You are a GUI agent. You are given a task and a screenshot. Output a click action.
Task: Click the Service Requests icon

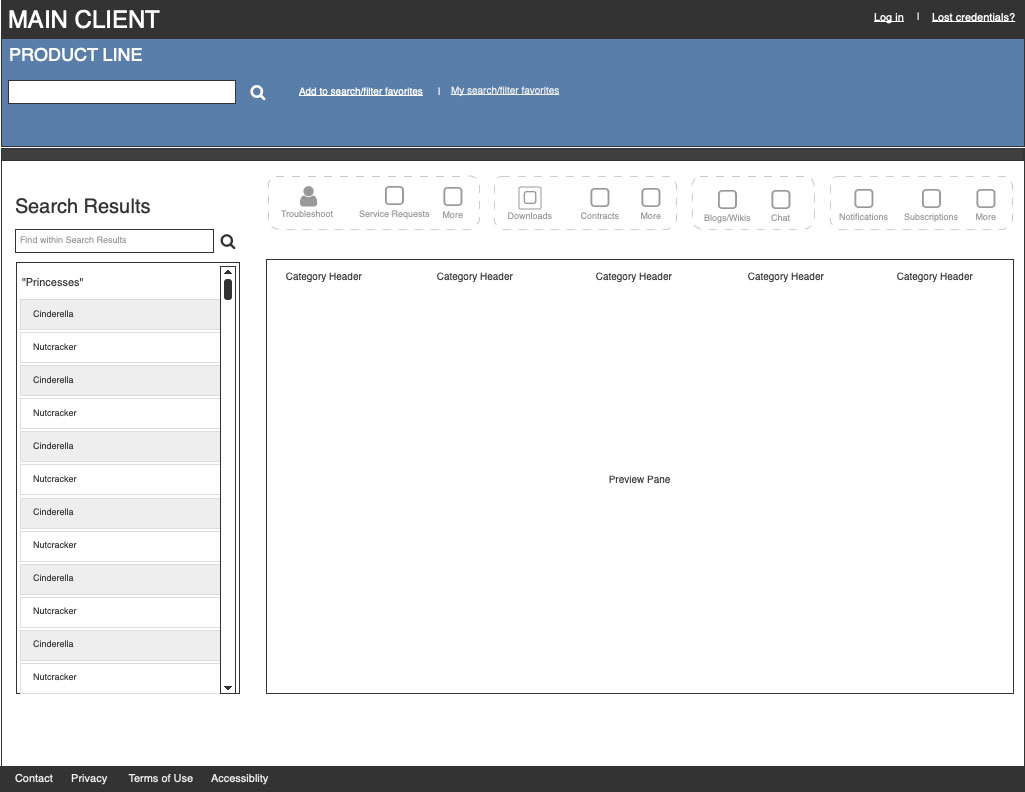click(x=394, y=196)
